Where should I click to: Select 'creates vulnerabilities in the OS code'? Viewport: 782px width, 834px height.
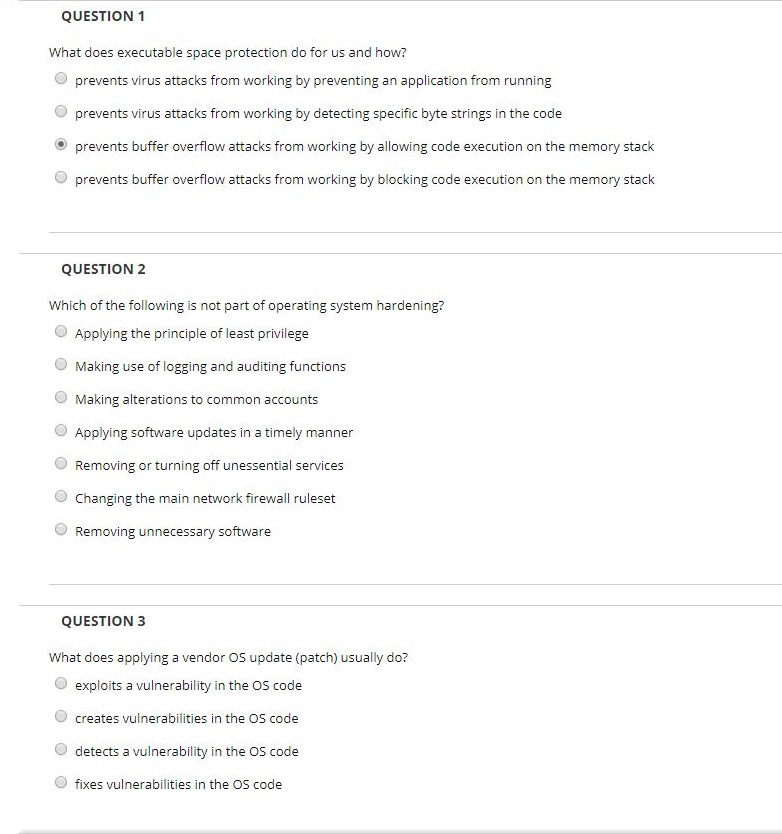point(61,716)
